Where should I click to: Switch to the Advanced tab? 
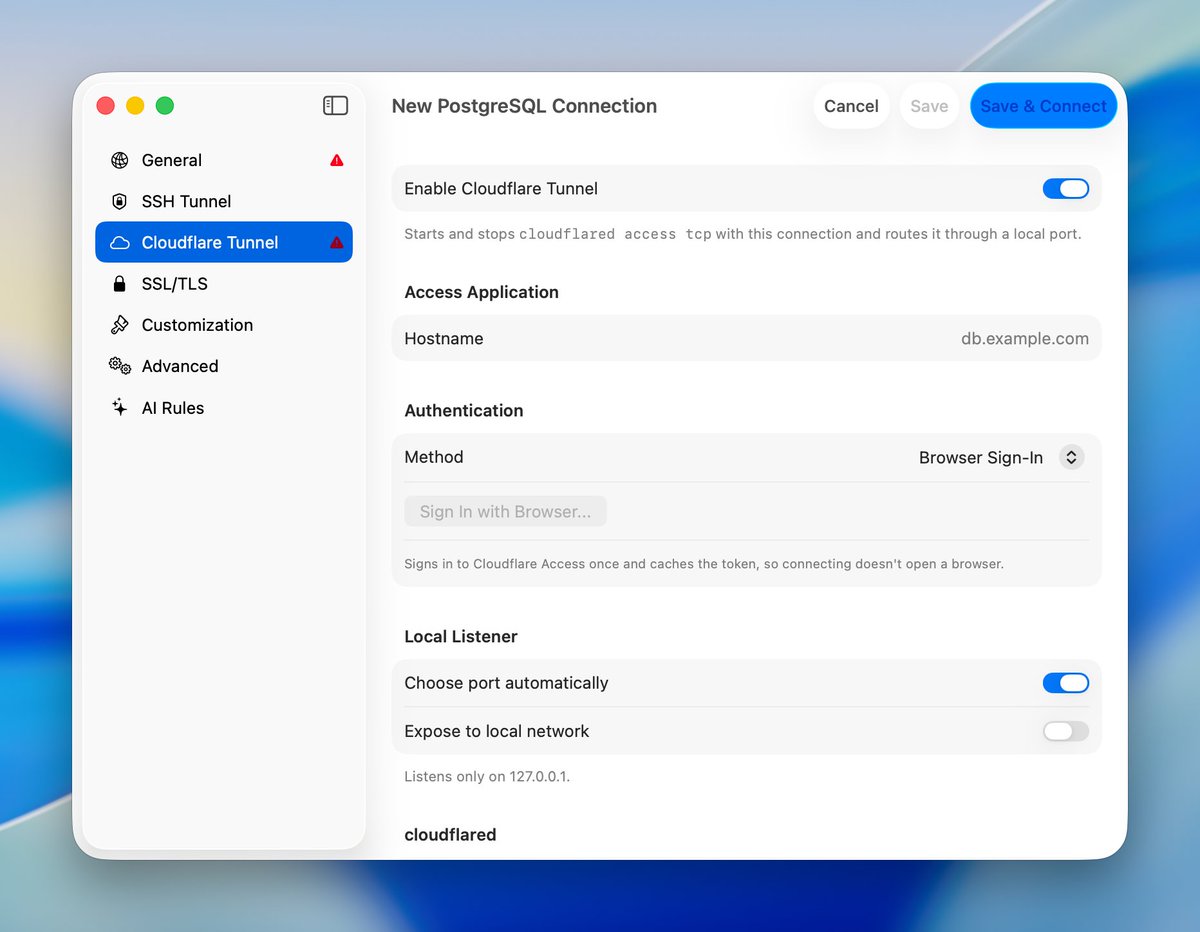[224, 366]
